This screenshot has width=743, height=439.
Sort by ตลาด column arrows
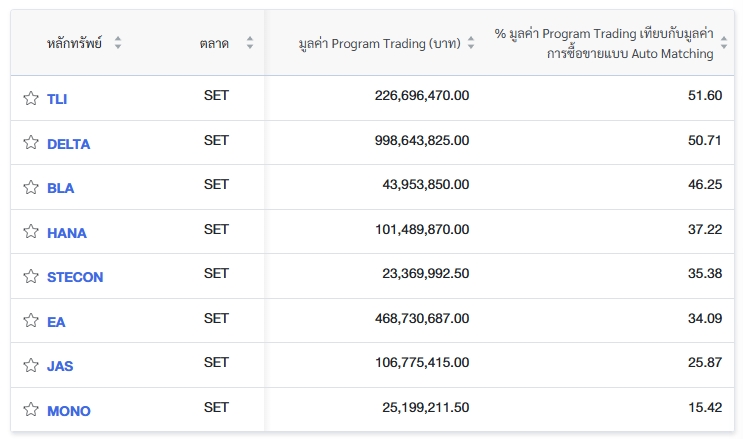coord(250,43)
